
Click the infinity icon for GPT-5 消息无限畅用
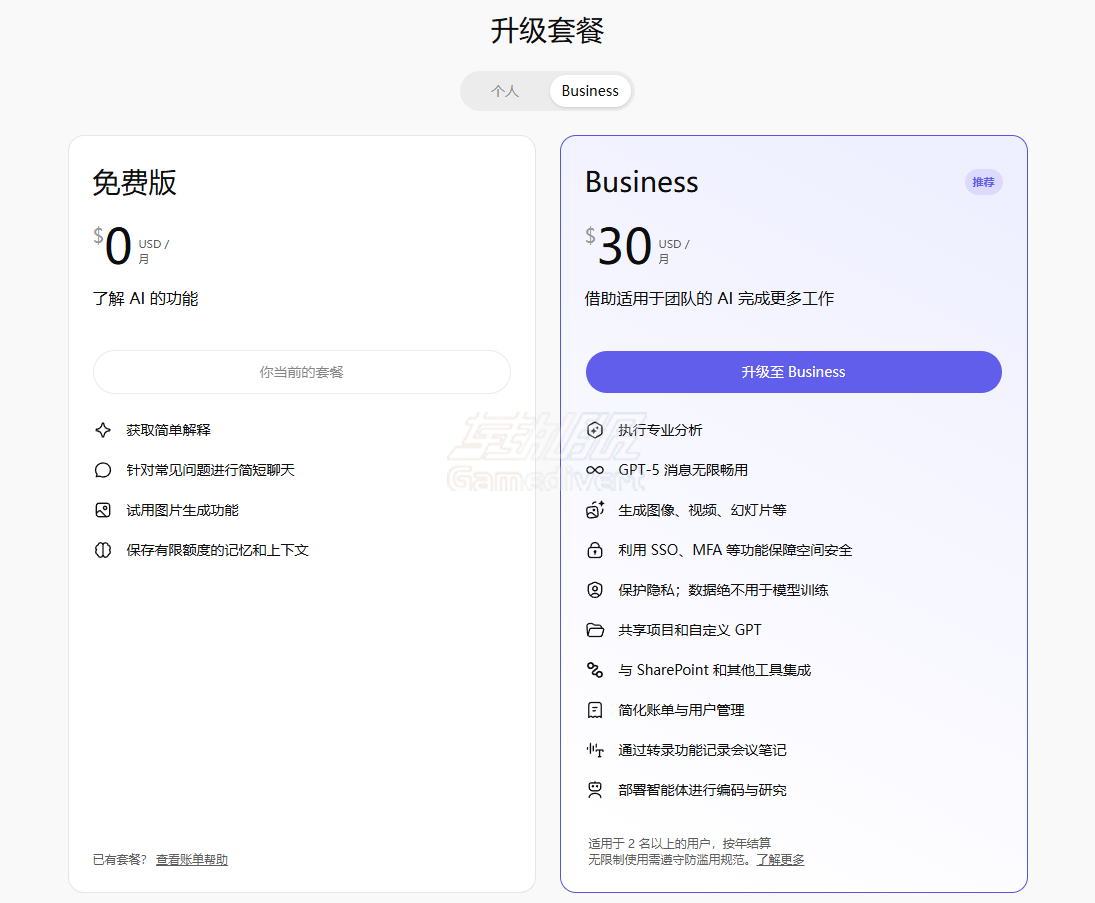click(595, 470)
